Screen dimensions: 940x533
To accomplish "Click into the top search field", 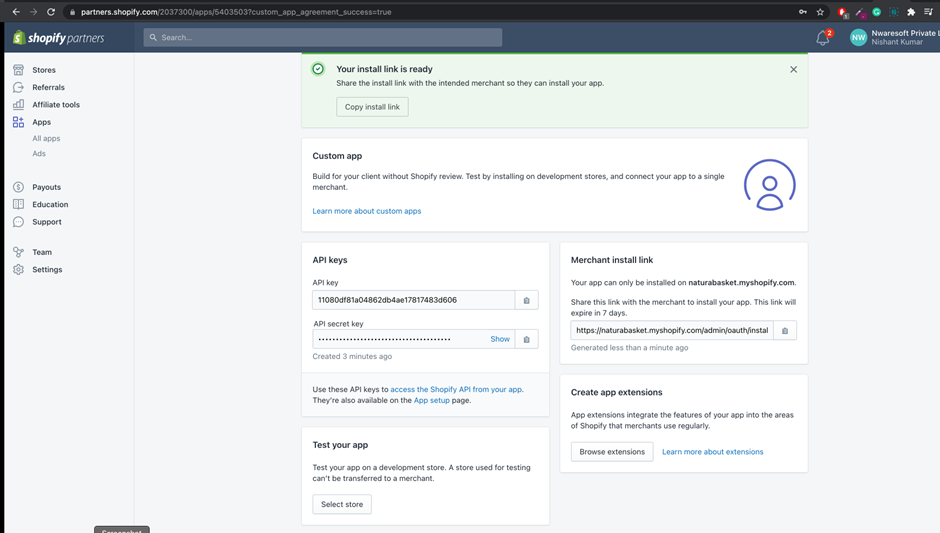I will (x=323, y=37).
